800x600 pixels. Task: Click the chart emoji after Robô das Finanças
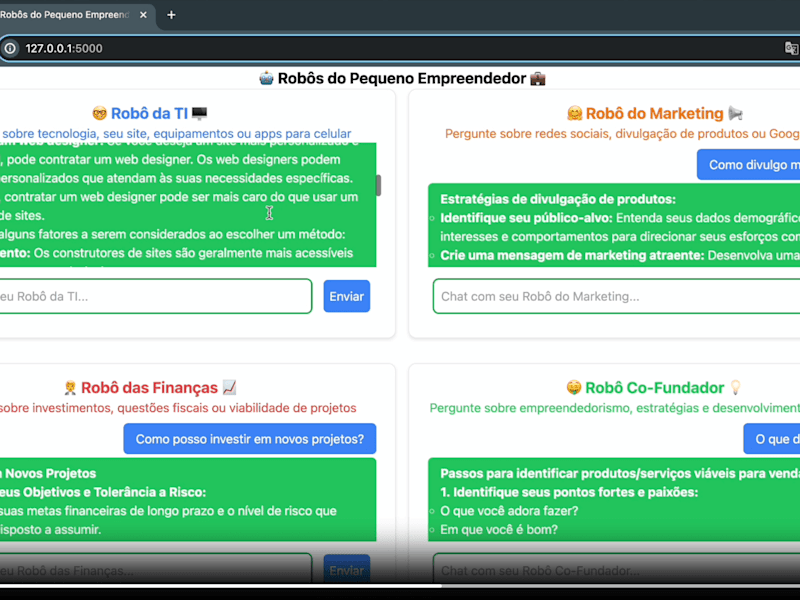(230, 388)
